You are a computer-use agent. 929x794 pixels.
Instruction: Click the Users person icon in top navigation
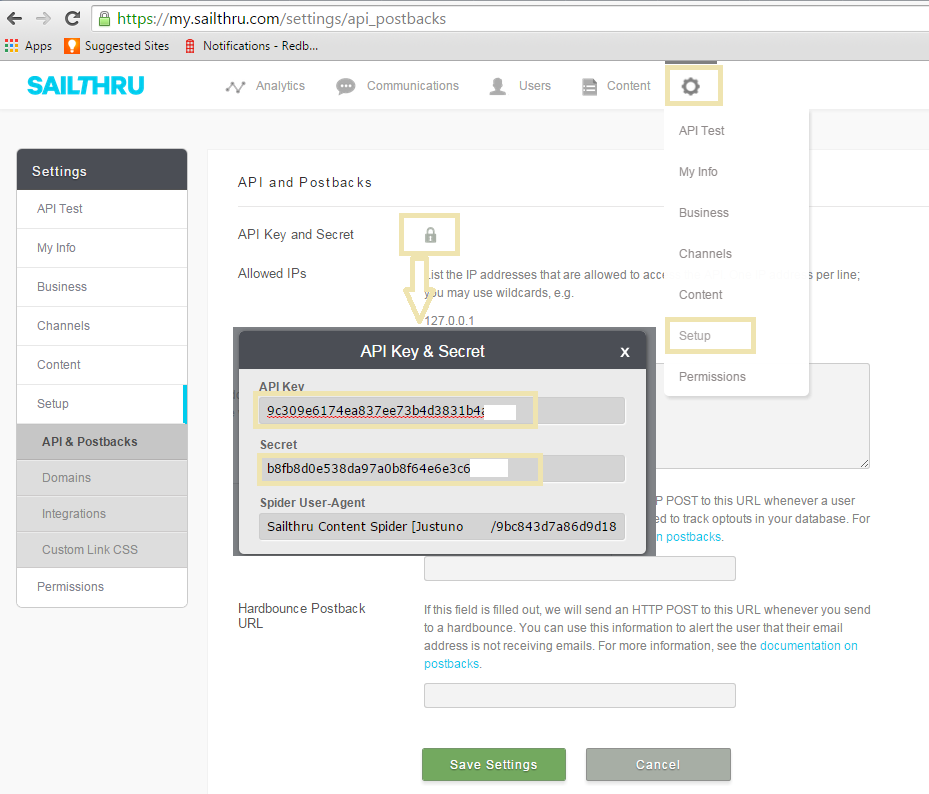pyautogui.click(x=497, y=86)
